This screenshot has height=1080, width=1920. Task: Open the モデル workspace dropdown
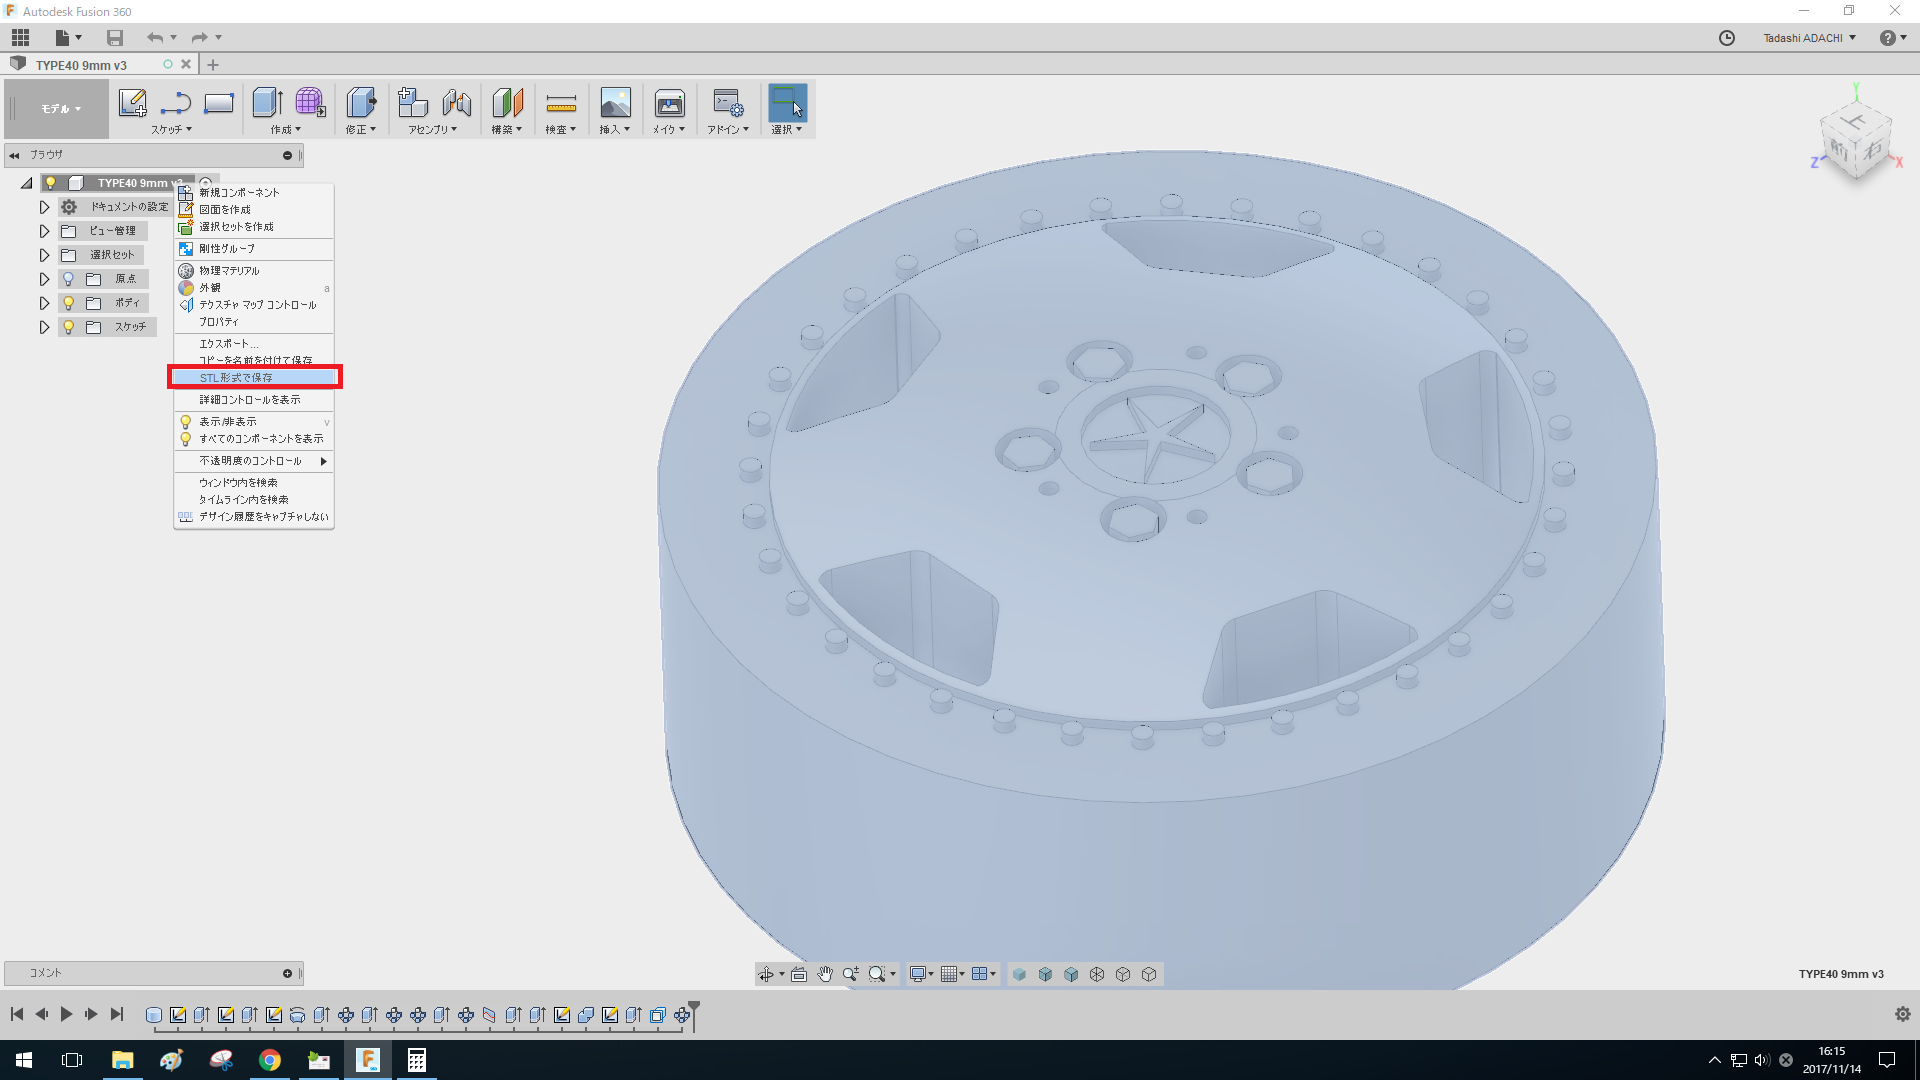click(60, 109)
